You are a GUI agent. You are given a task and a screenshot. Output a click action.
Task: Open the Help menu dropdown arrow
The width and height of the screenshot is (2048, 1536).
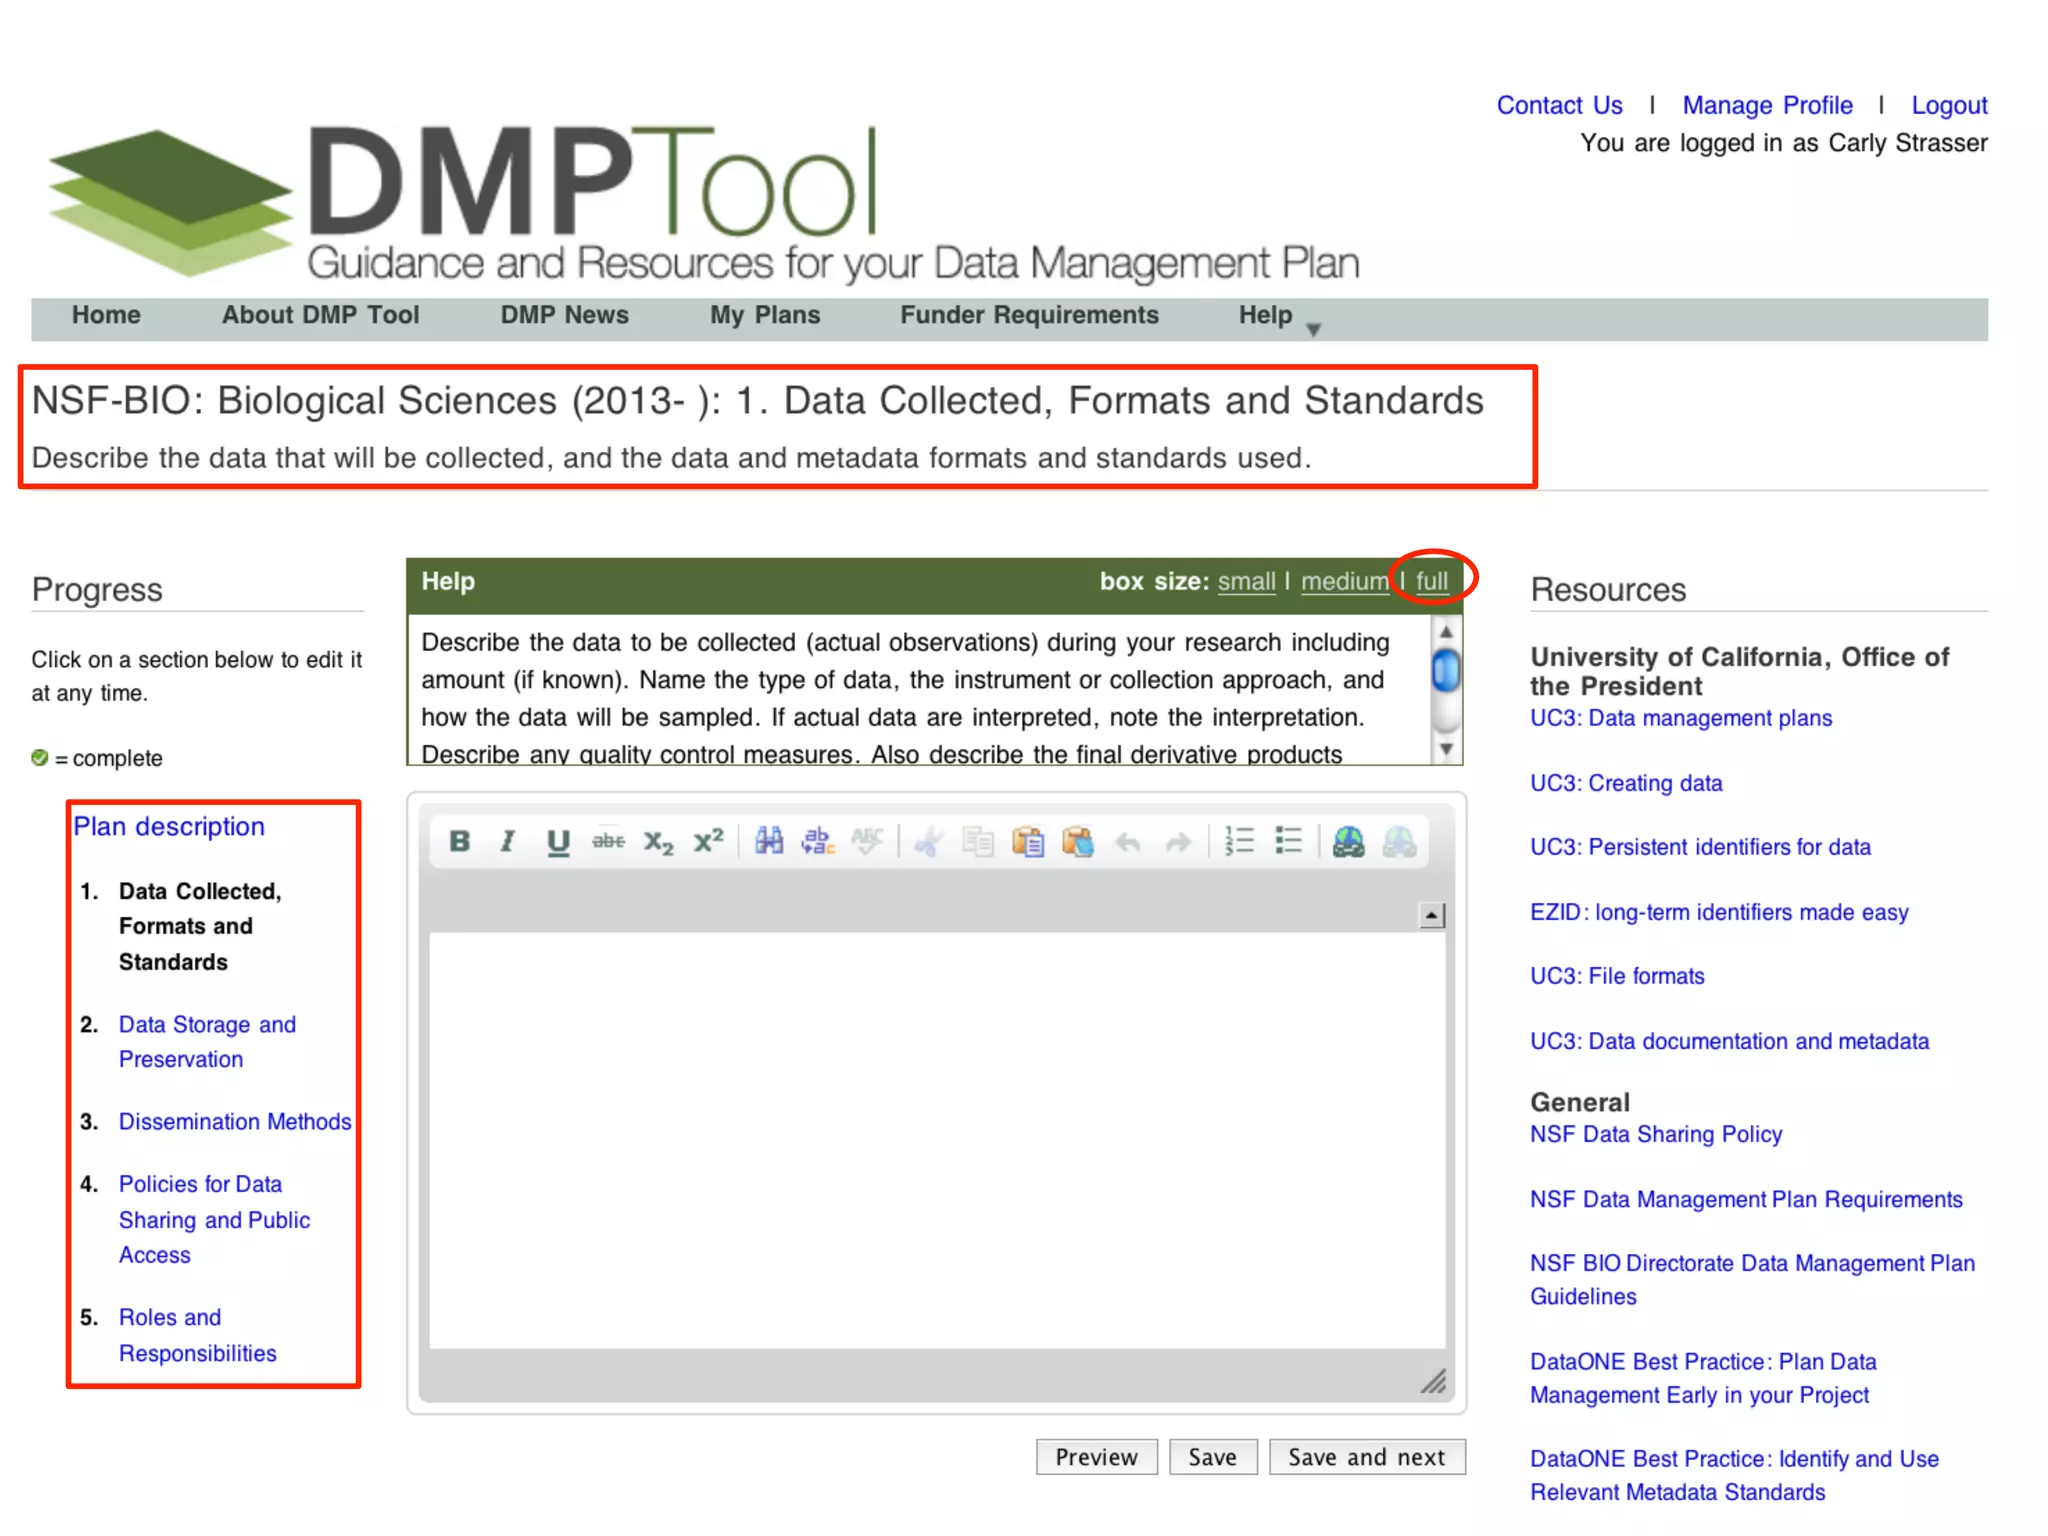(1314, 330)
